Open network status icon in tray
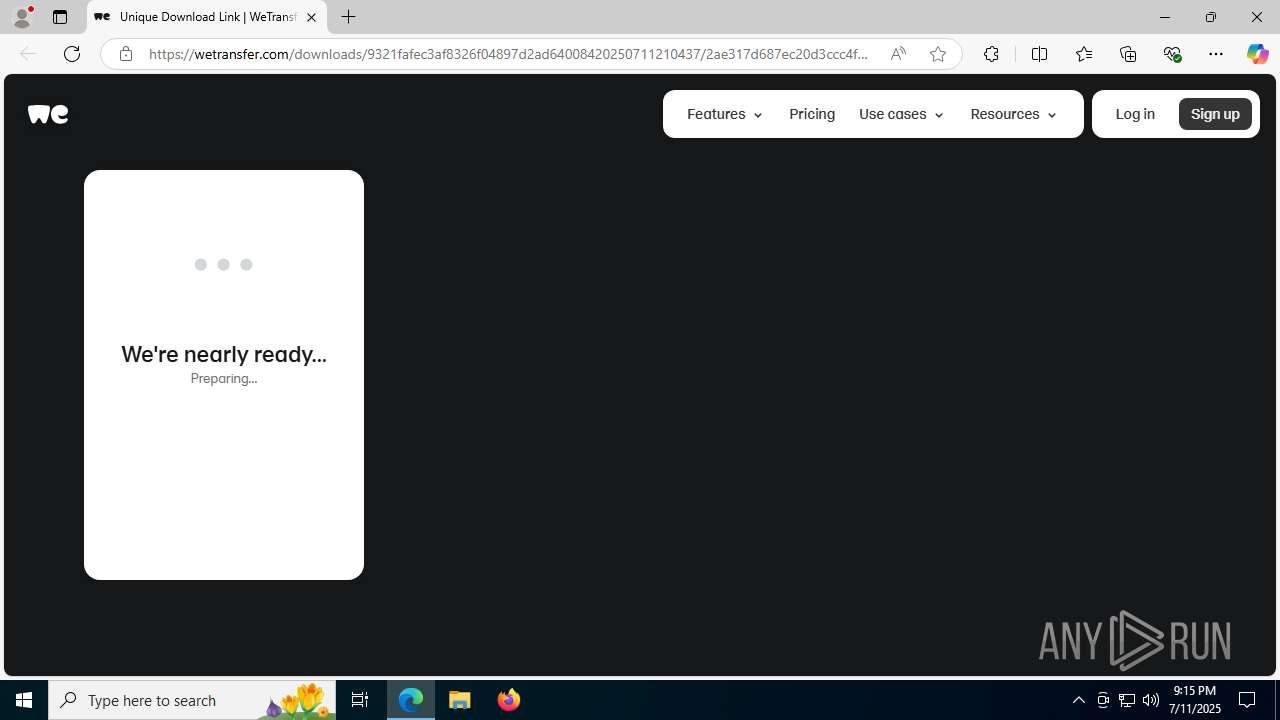This screenshot has width=1280, height=720. pos(1127,700)
